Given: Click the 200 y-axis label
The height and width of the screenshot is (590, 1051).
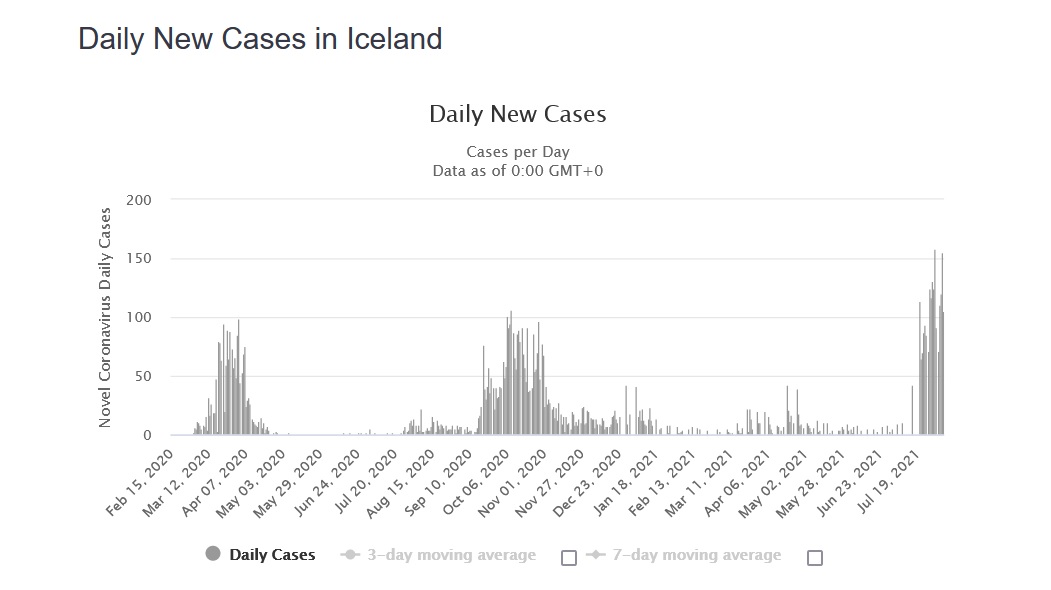Looking at the screenshot, I should pyautogui.click(x=139, y=200).
